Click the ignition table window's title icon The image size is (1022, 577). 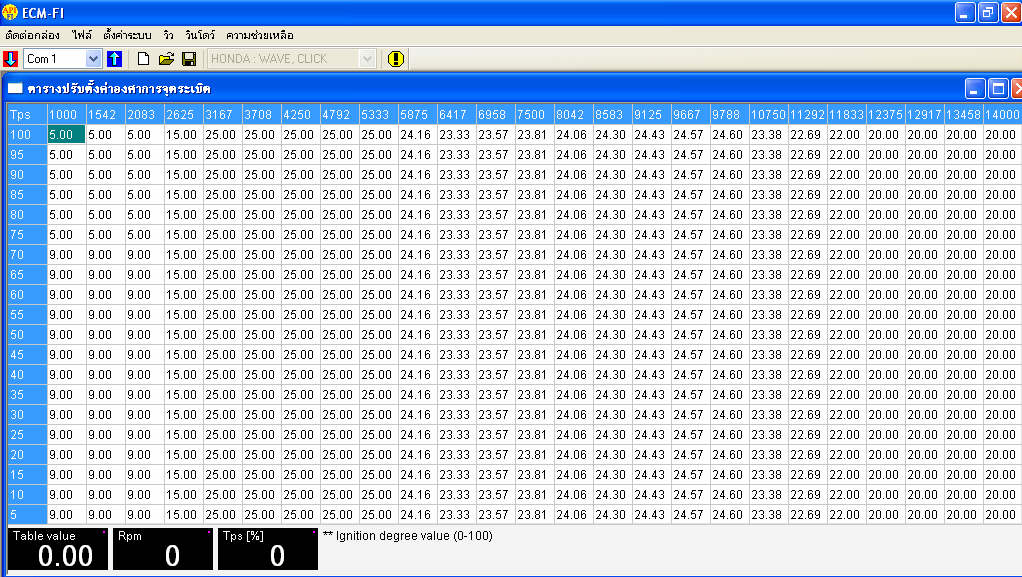tap(15, 88)
